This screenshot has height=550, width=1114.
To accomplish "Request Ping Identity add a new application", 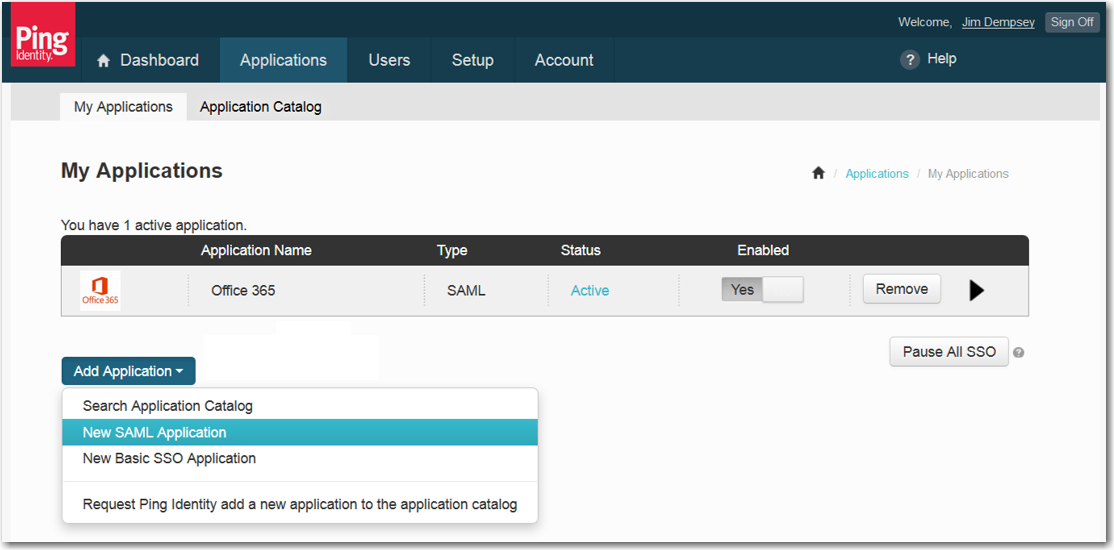I will tap(300, 504).
